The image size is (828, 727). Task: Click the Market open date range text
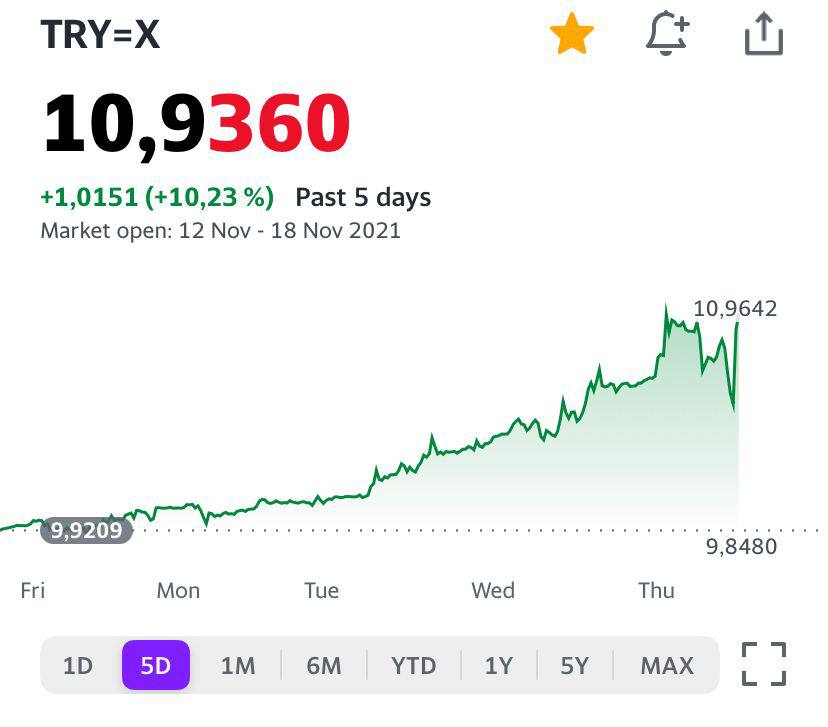[x=220, y=231]
